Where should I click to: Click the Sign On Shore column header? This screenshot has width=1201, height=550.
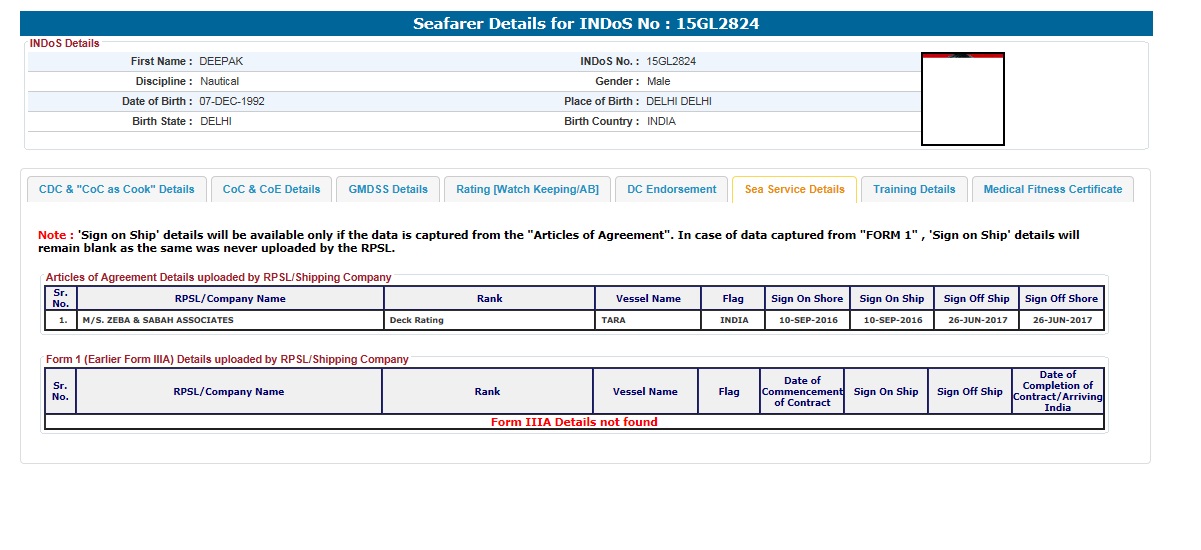coord(807,298)
